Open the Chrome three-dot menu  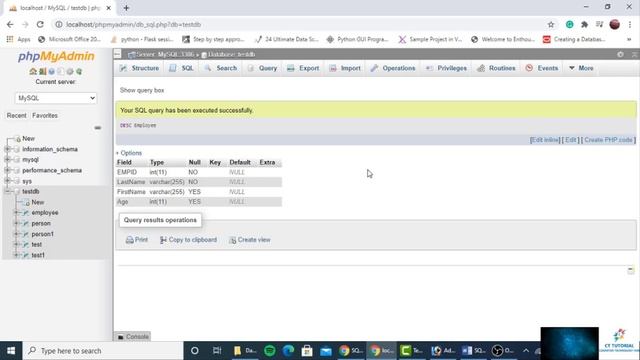(x=630, y=24)
